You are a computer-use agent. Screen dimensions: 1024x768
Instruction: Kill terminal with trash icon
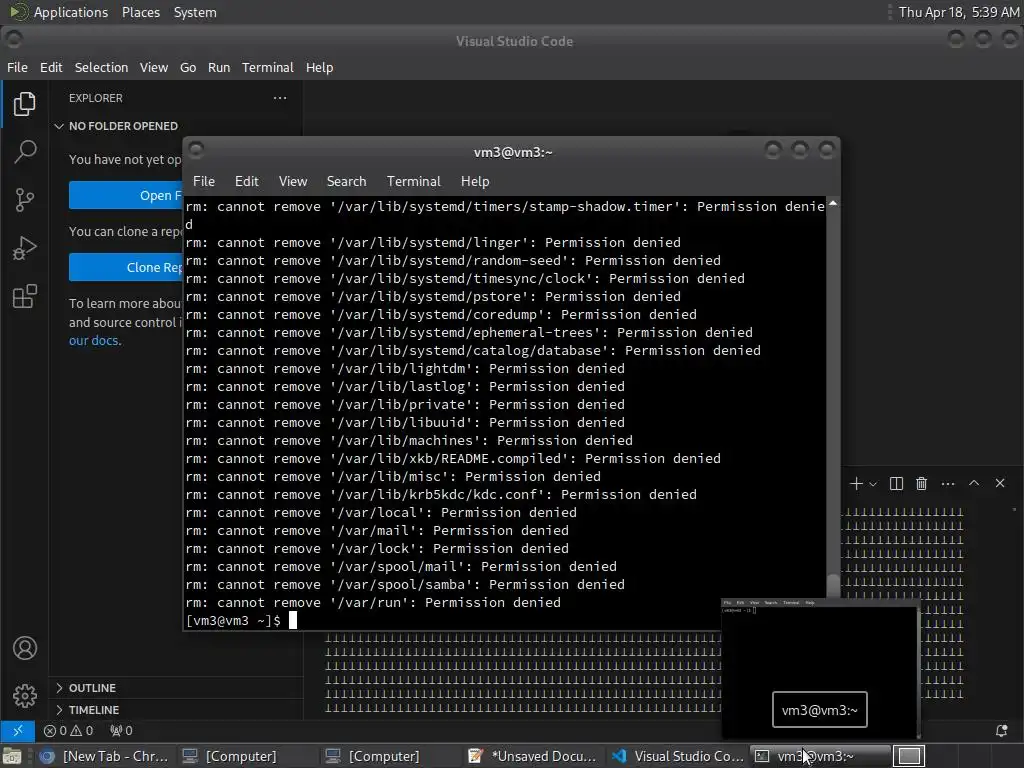pos(921,483)
